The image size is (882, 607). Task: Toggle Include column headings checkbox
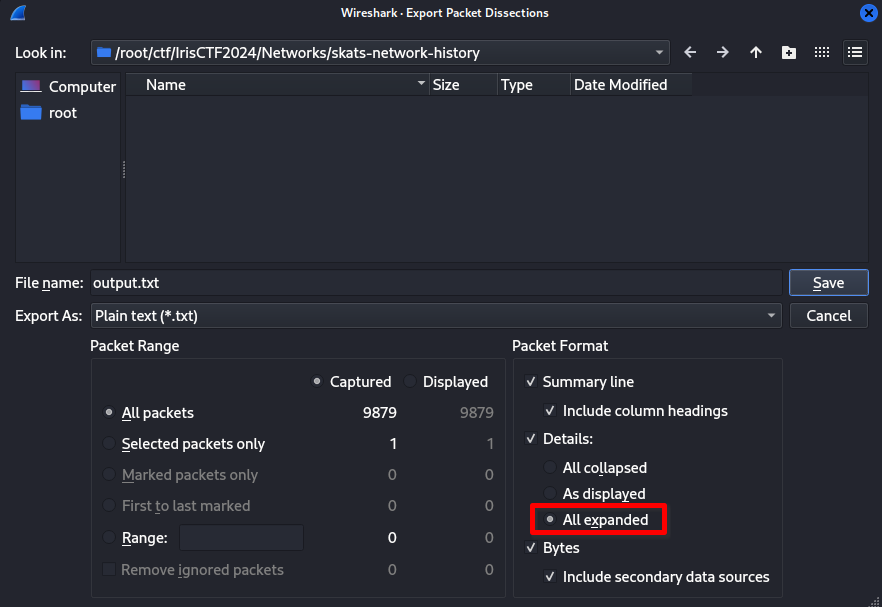[x=550, y=411]
